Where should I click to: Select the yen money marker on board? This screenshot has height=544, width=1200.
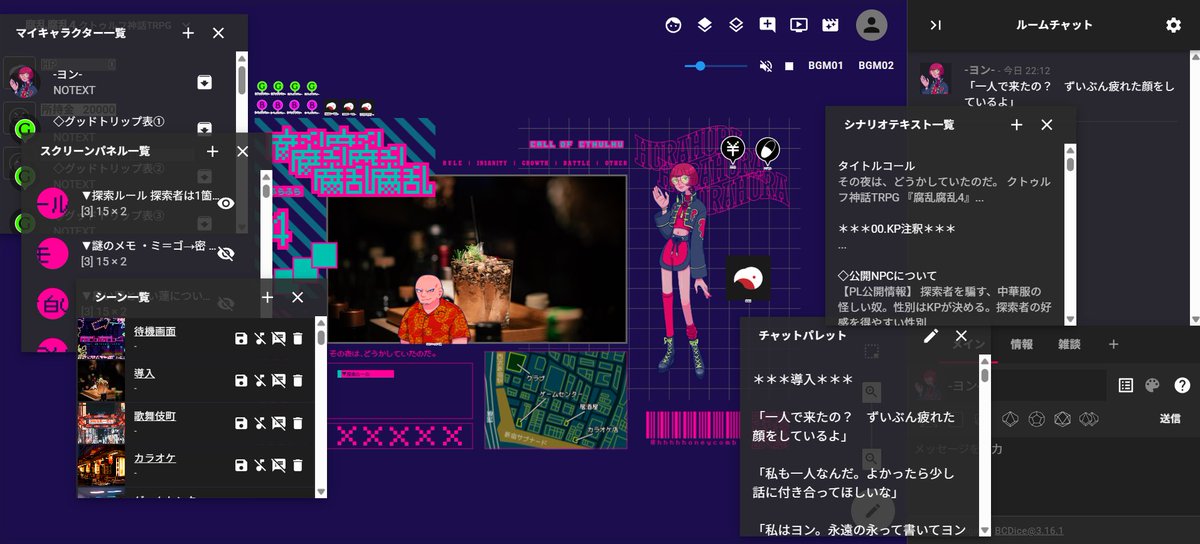(x=733, y=150)
